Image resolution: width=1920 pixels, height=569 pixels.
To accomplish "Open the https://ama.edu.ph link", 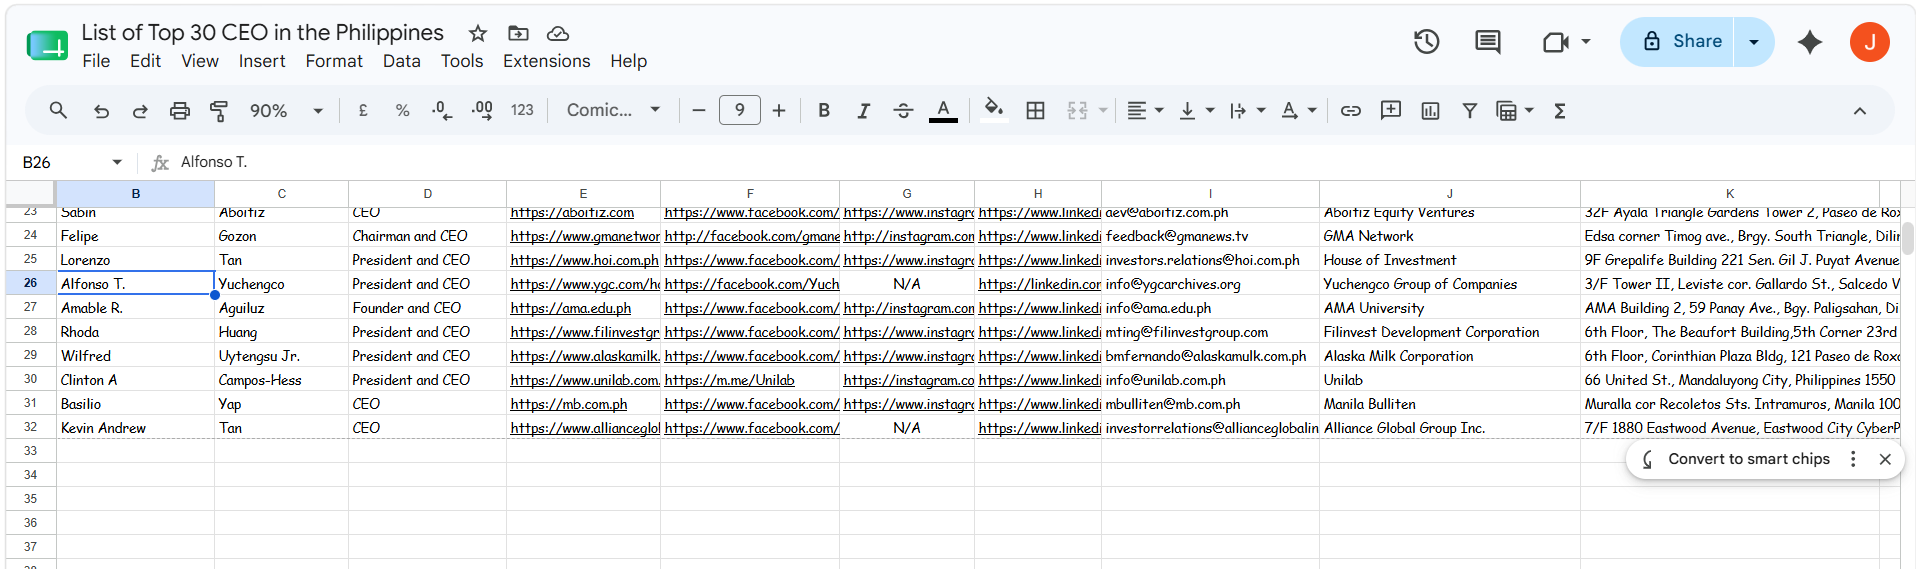I will (571, 308).
